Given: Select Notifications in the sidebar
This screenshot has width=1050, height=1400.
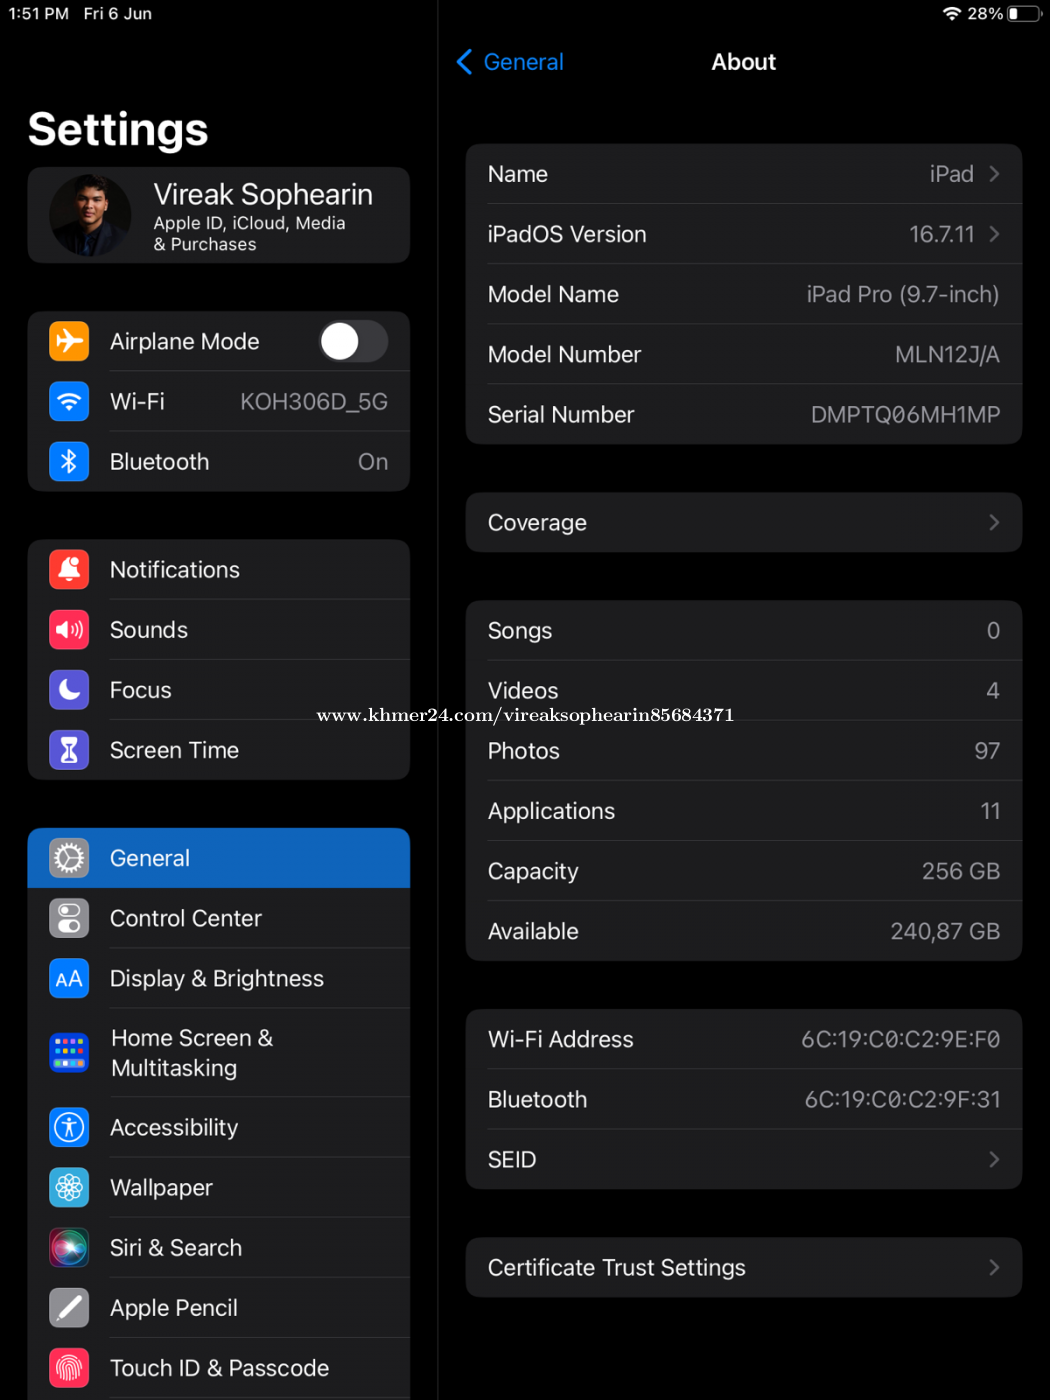Looking at the screenshot, I should [219, 569].
